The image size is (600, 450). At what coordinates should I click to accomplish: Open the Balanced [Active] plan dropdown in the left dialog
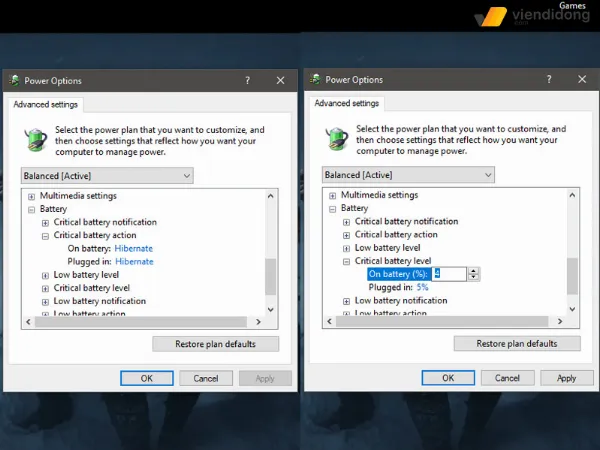point(107,176)
